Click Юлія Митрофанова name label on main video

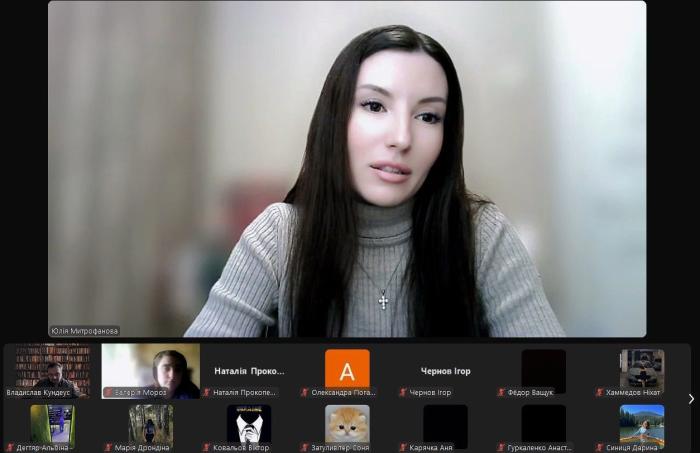[85, 331]
